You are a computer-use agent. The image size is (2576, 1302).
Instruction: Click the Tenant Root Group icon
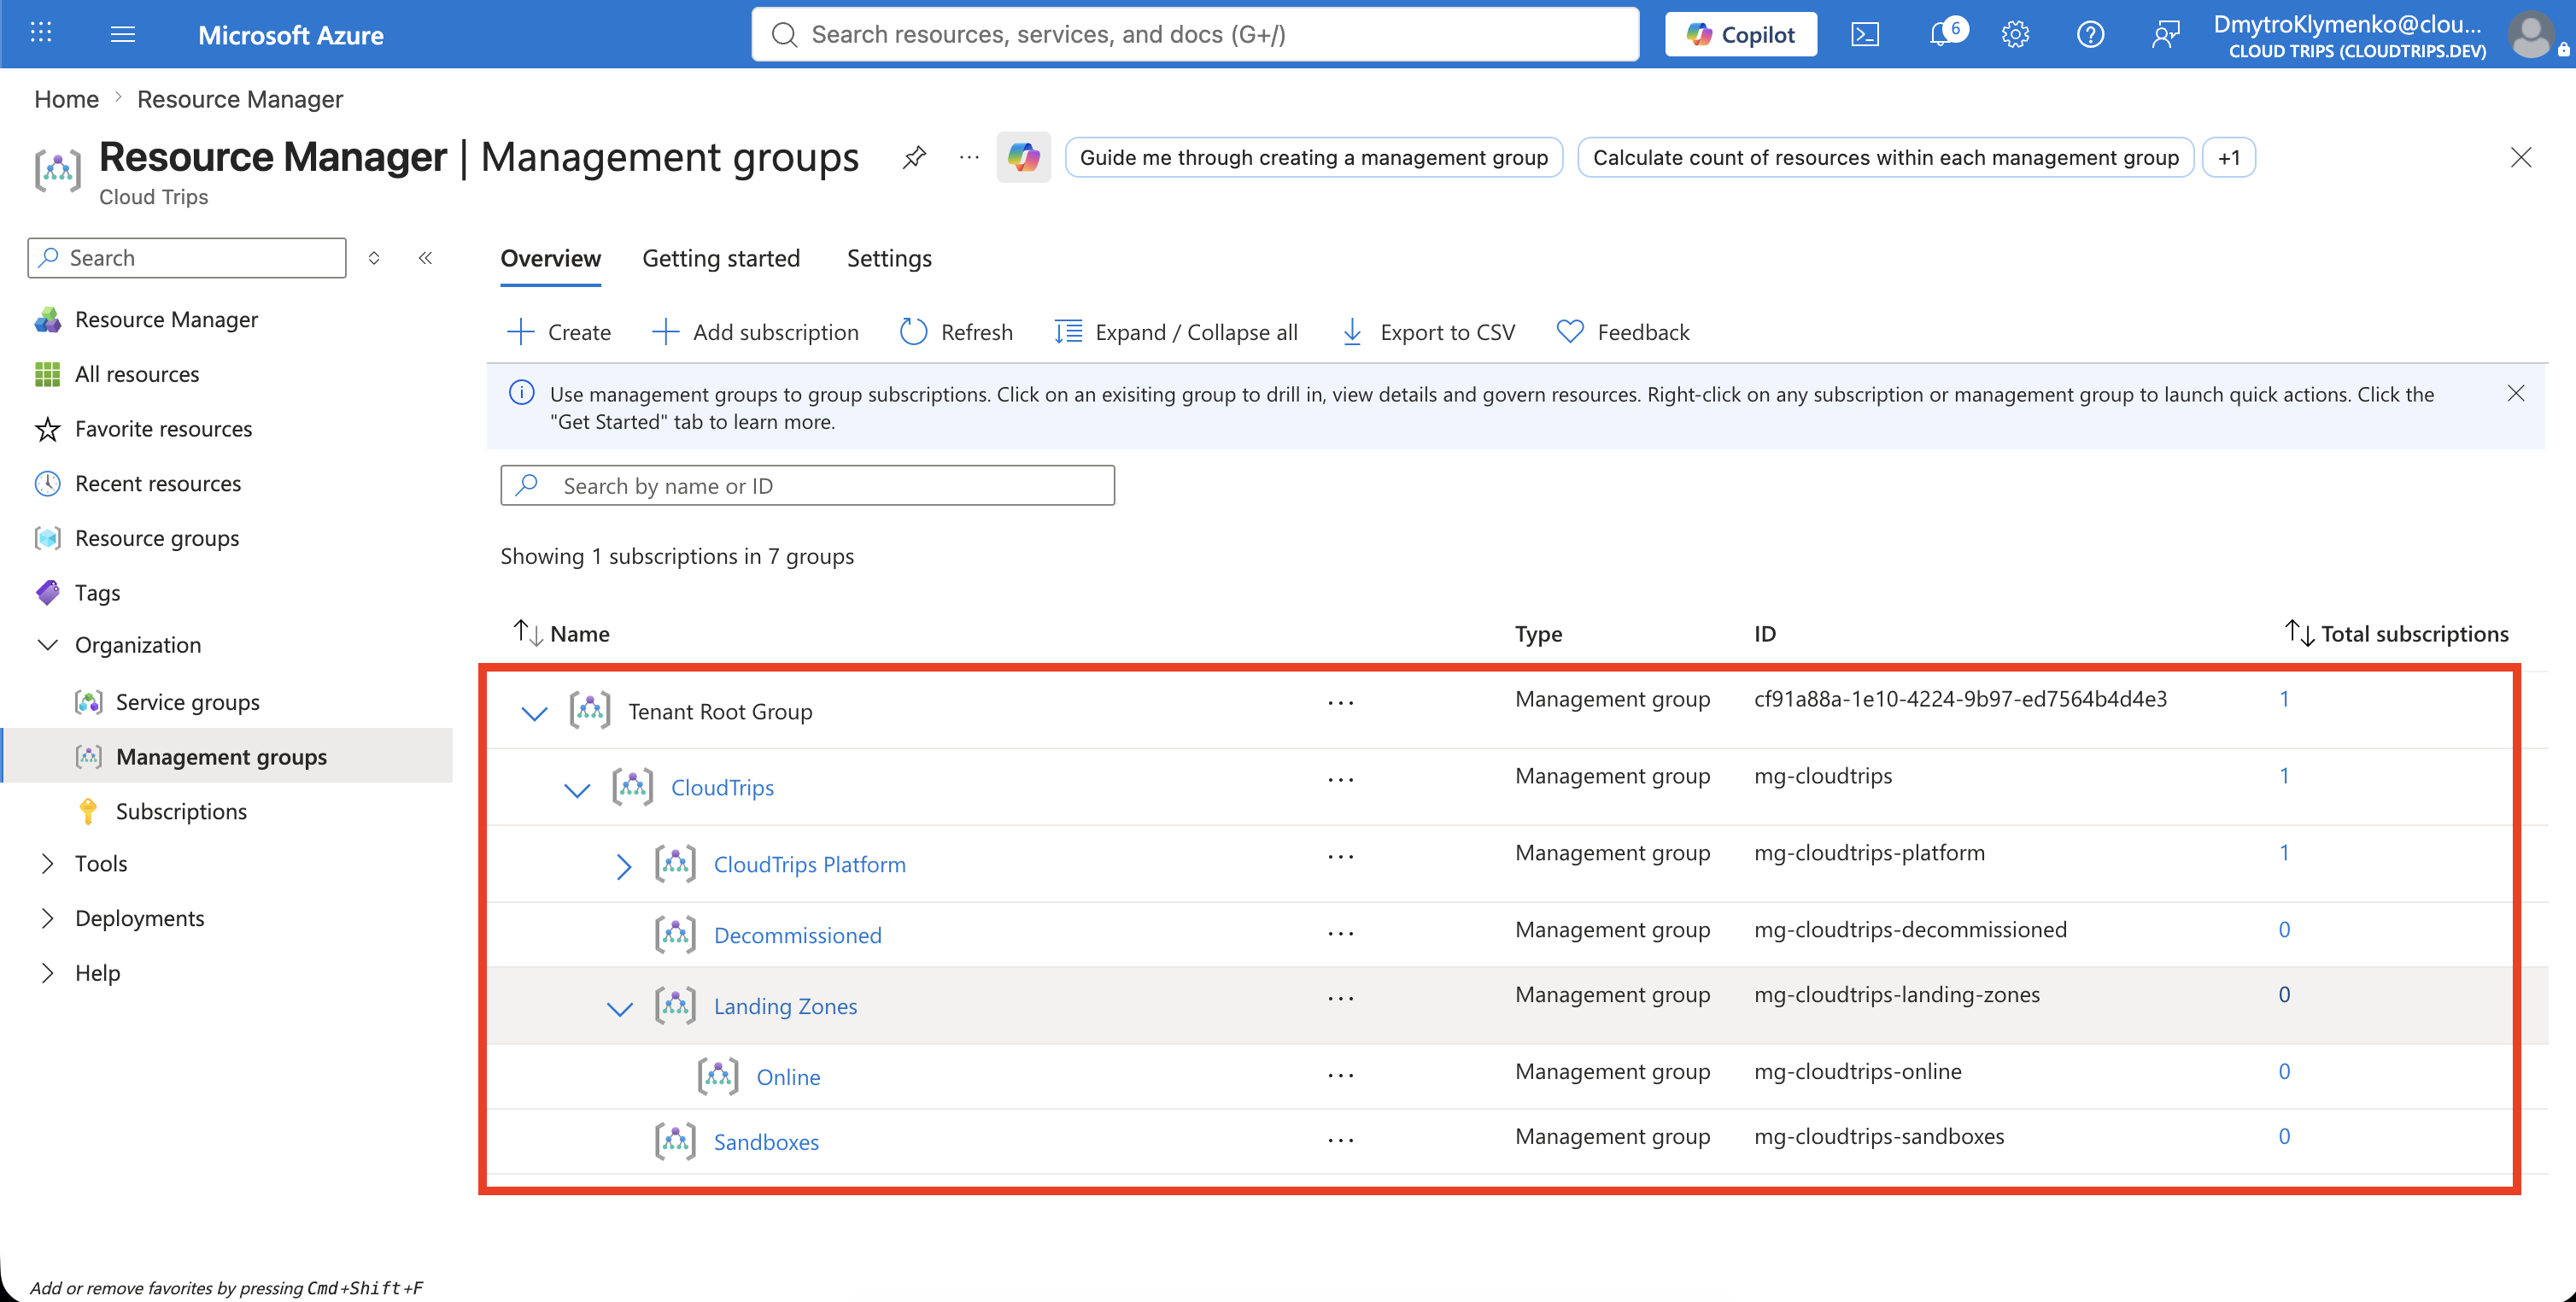pos(590,710)
